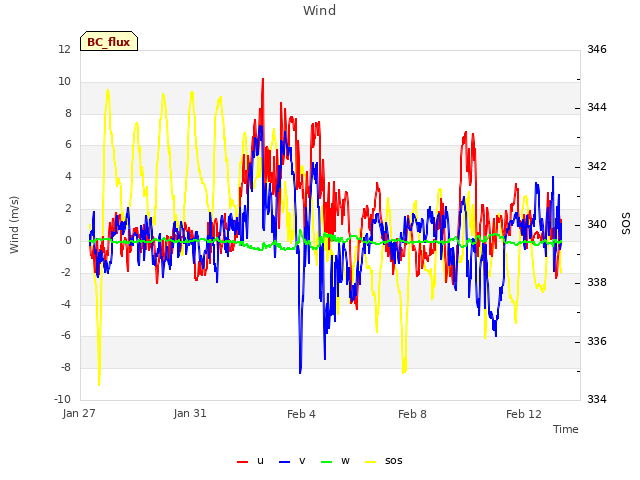
Task: Click the left axis value '10'
Action: tap(64, 81)
